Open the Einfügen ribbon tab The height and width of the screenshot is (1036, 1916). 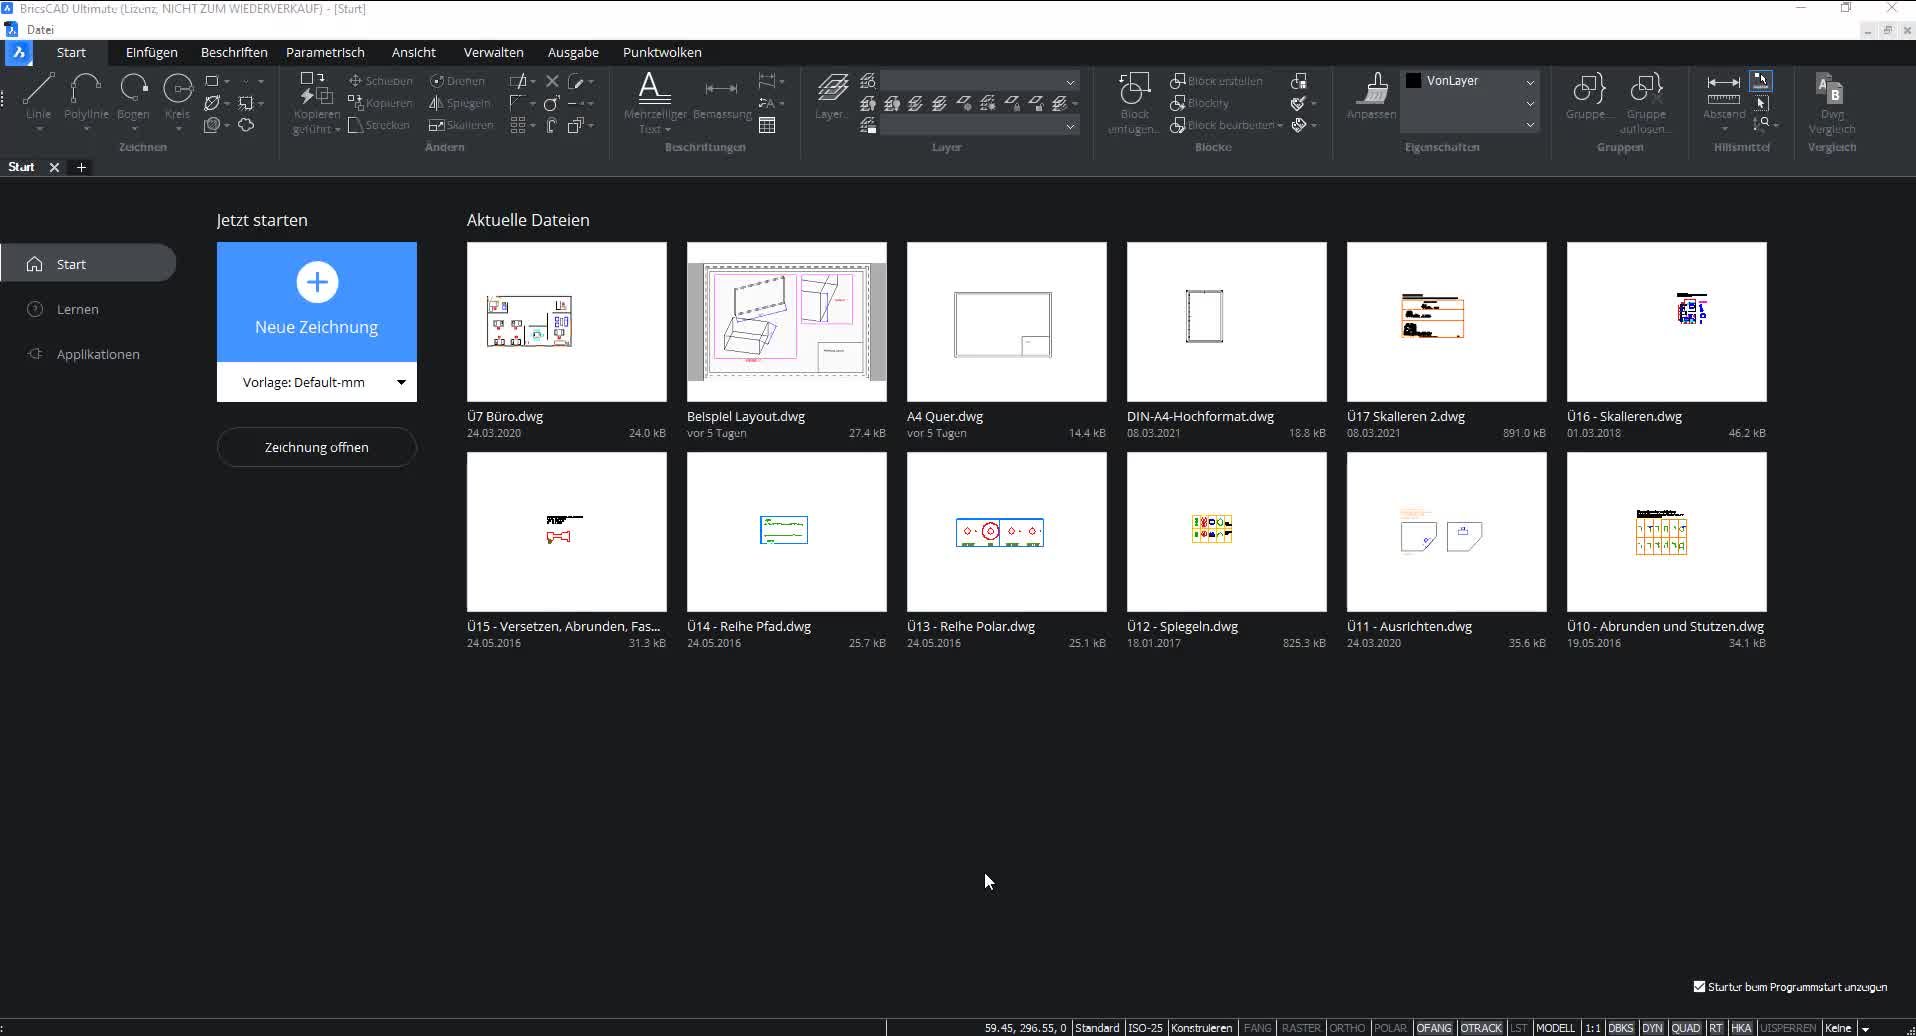pyautogui.click(x=152, y=52)
